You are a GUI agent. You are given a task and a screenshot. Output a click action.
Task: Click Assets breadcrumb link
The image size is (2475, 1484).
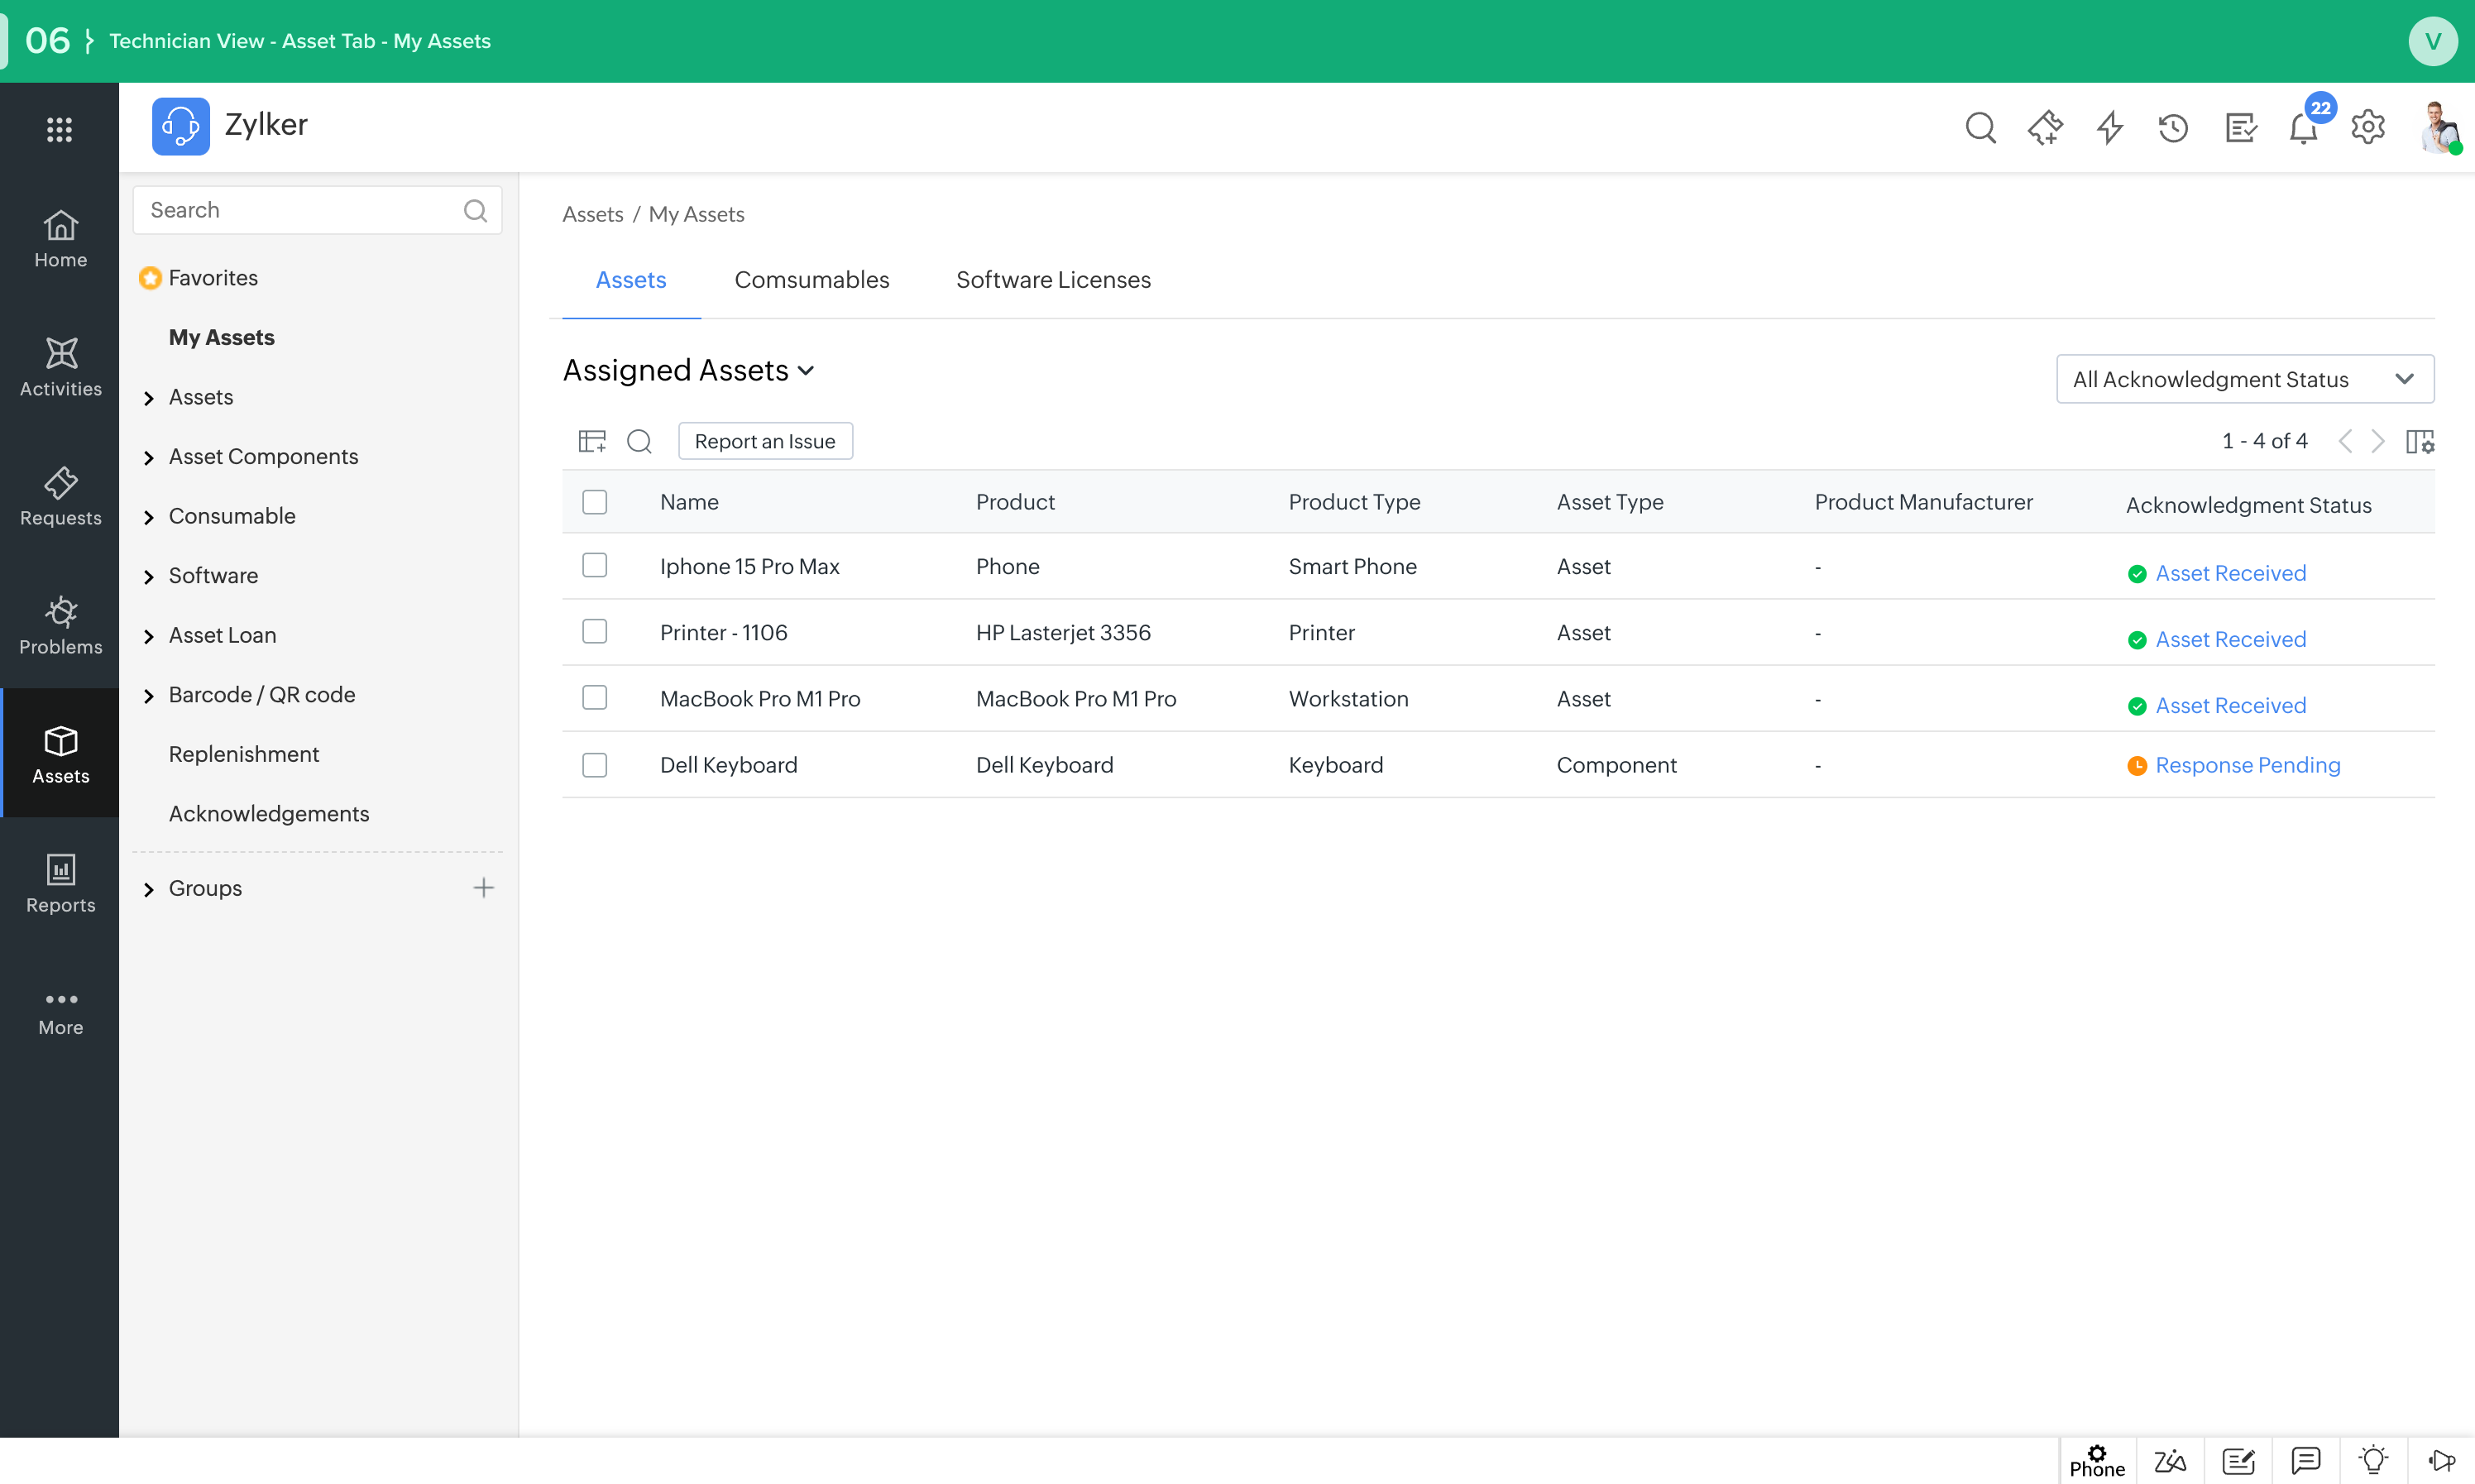click(x=593, y=214)
